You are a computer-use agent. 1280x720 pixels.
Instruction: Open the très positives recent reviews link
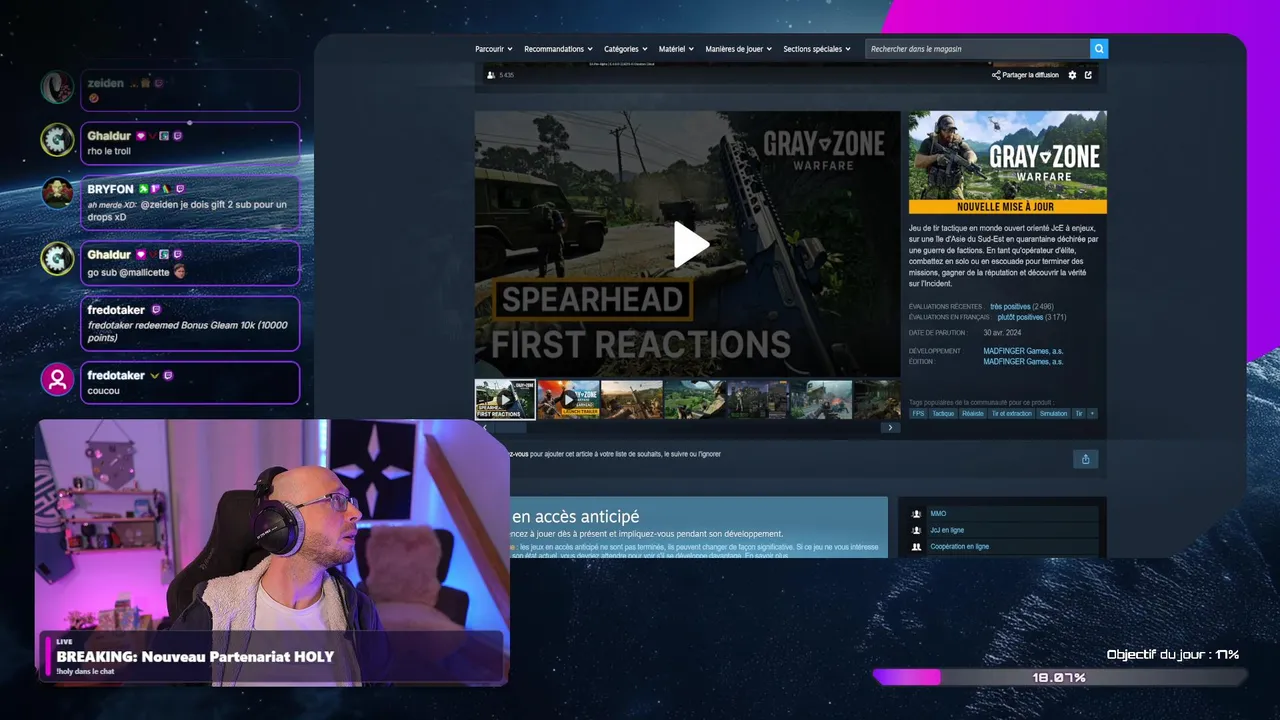click(1011, 306)
